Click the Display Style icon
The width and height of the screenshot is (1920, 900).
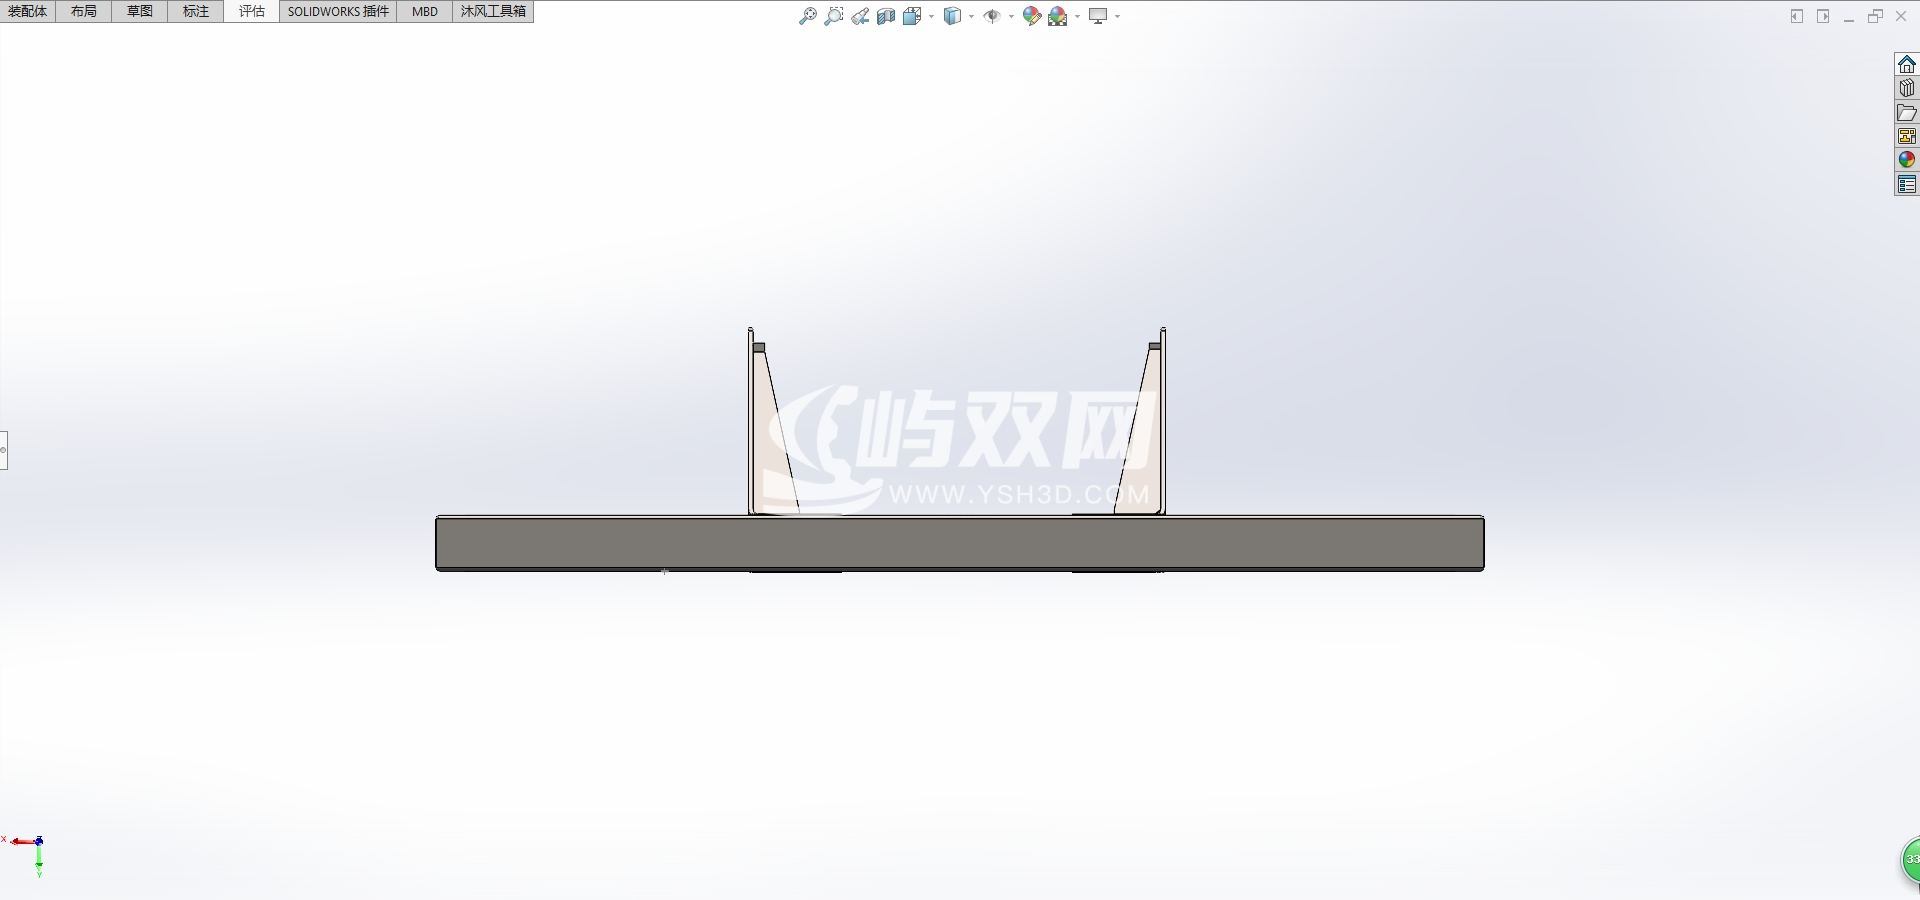pos(953,16)
